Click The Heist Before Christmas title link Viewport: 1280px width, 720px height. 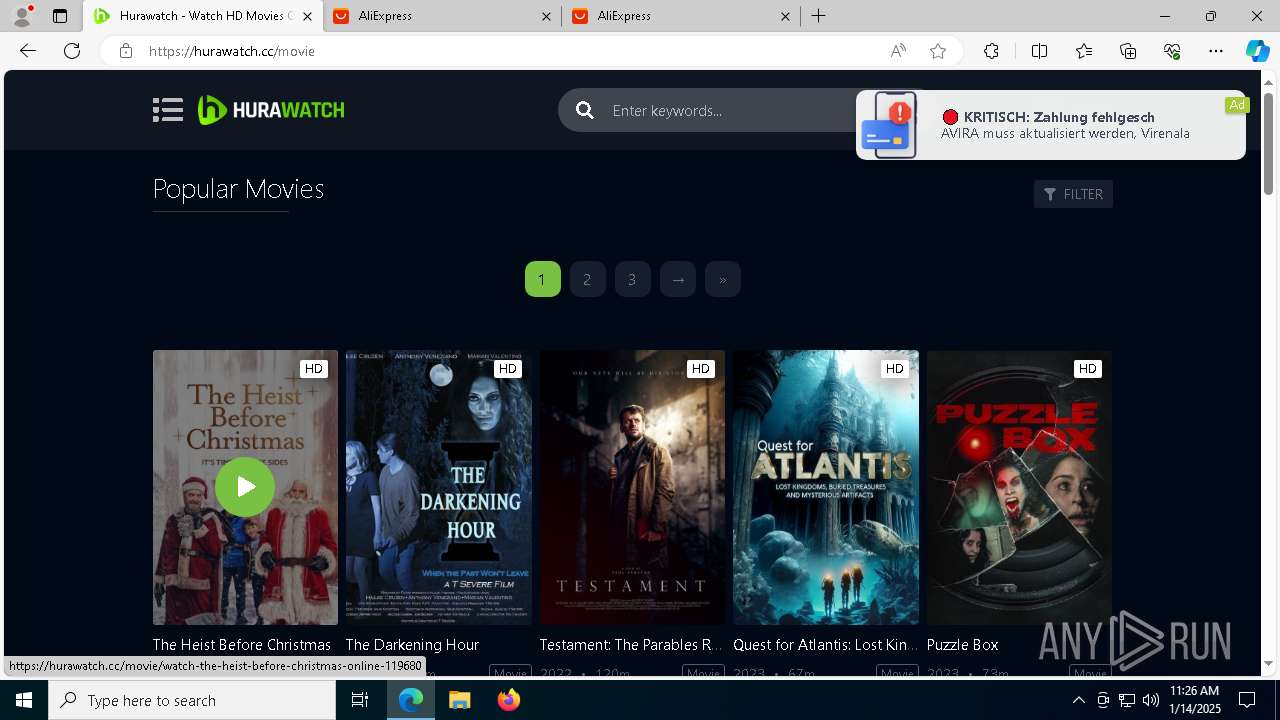tap(241, 645)
